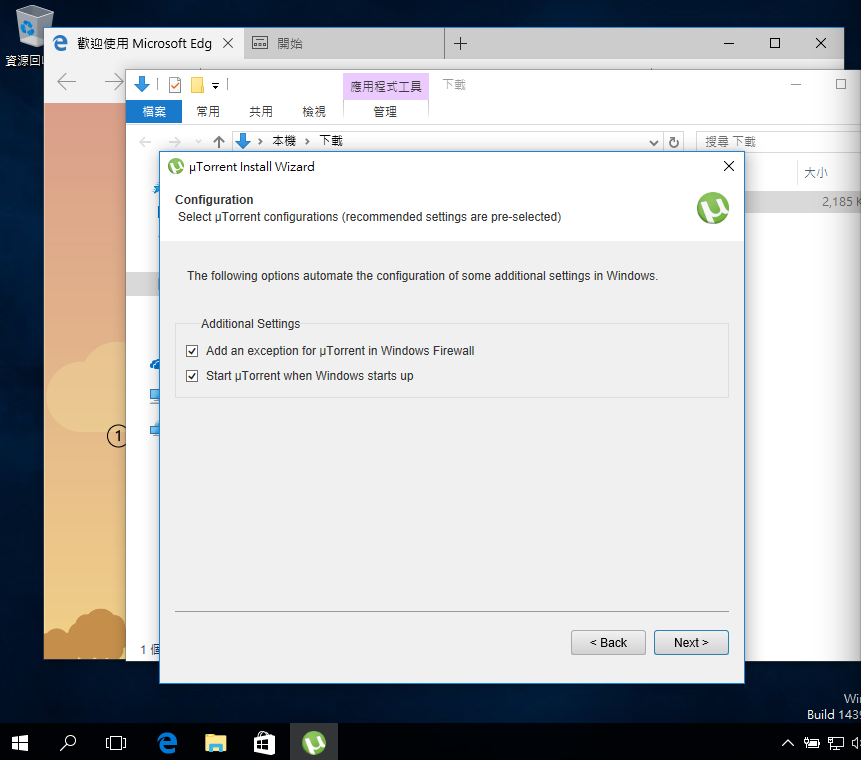Click the battery icon in system tray
Image resolution: width=861 pixels, height=760 pixels.
(x=812, y=744)
